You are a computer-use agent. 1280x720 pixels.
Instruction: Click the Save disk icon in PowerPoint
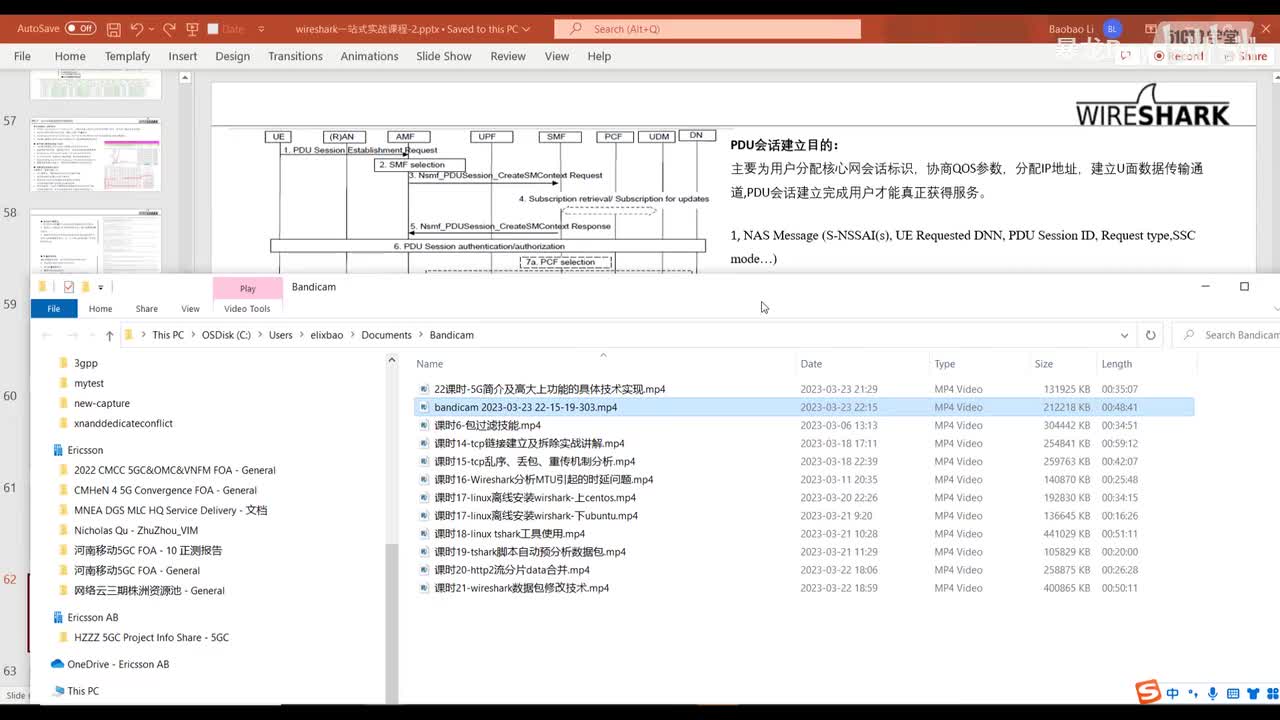pyautogui.click(x=114, y=29)
